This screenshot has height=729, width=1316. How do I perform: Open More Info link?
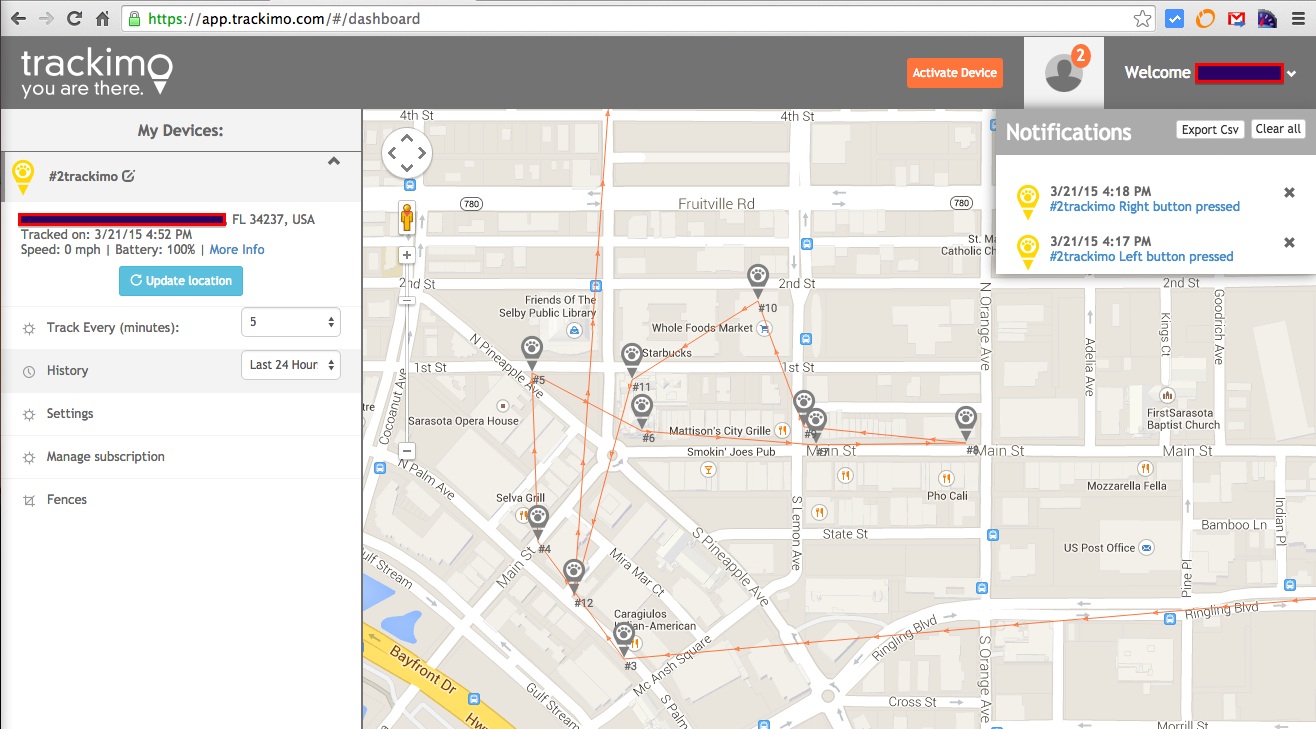[237, 250]
